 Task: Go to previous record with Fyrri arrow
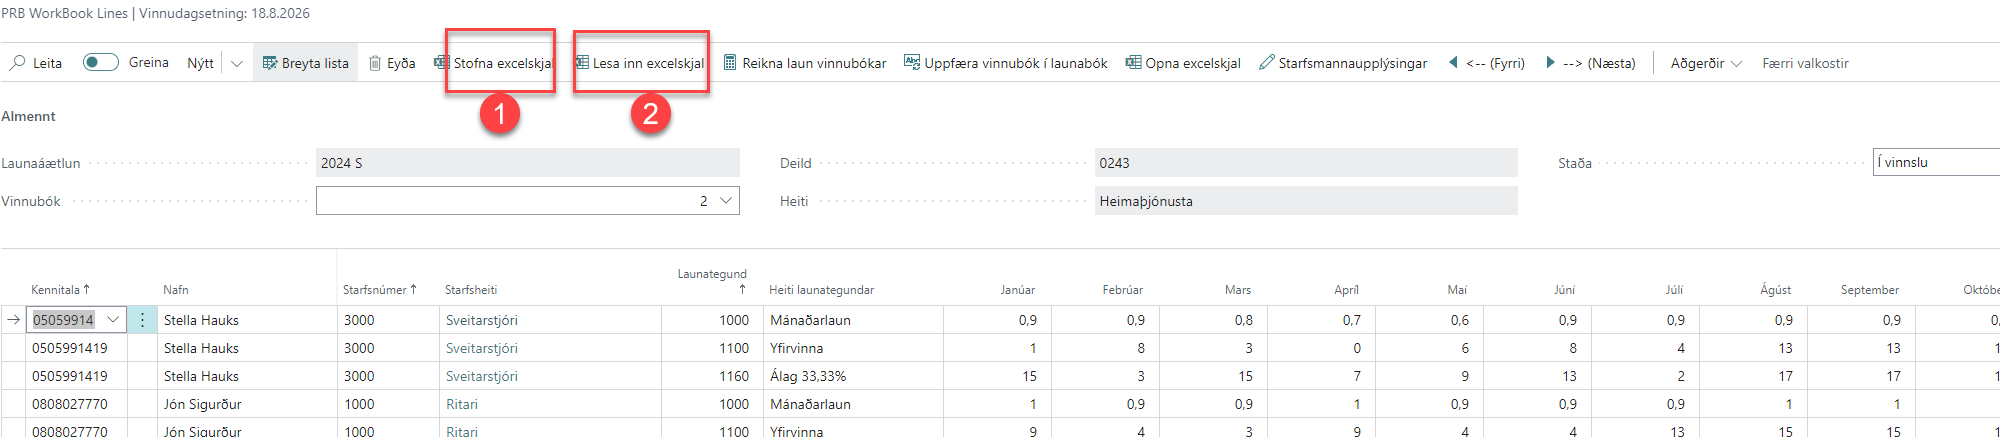point(1453,62)
